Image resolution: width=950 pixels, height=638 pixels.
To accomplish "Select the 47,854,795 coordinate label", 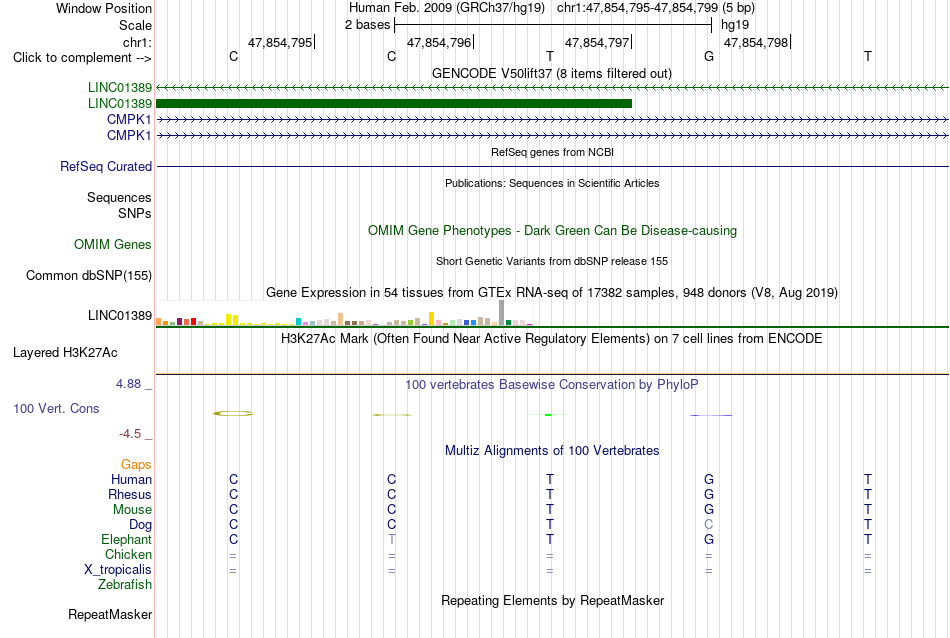I will point(280,42).
